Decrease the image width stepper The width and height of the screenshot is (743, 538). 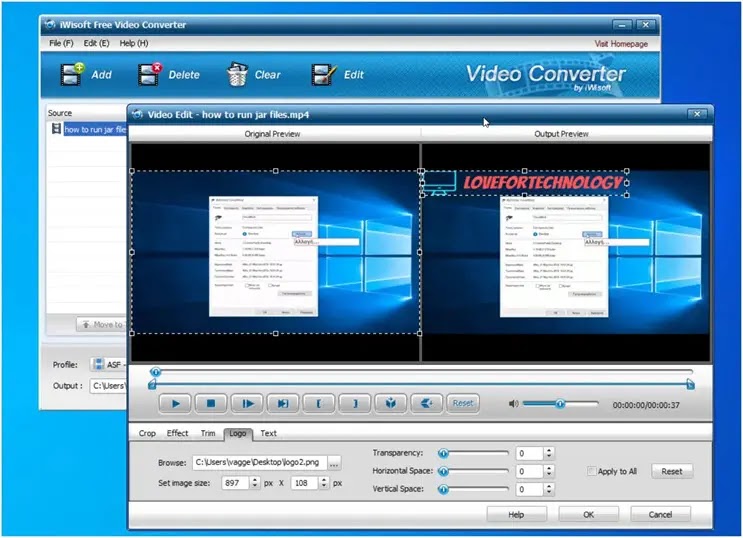255,486
